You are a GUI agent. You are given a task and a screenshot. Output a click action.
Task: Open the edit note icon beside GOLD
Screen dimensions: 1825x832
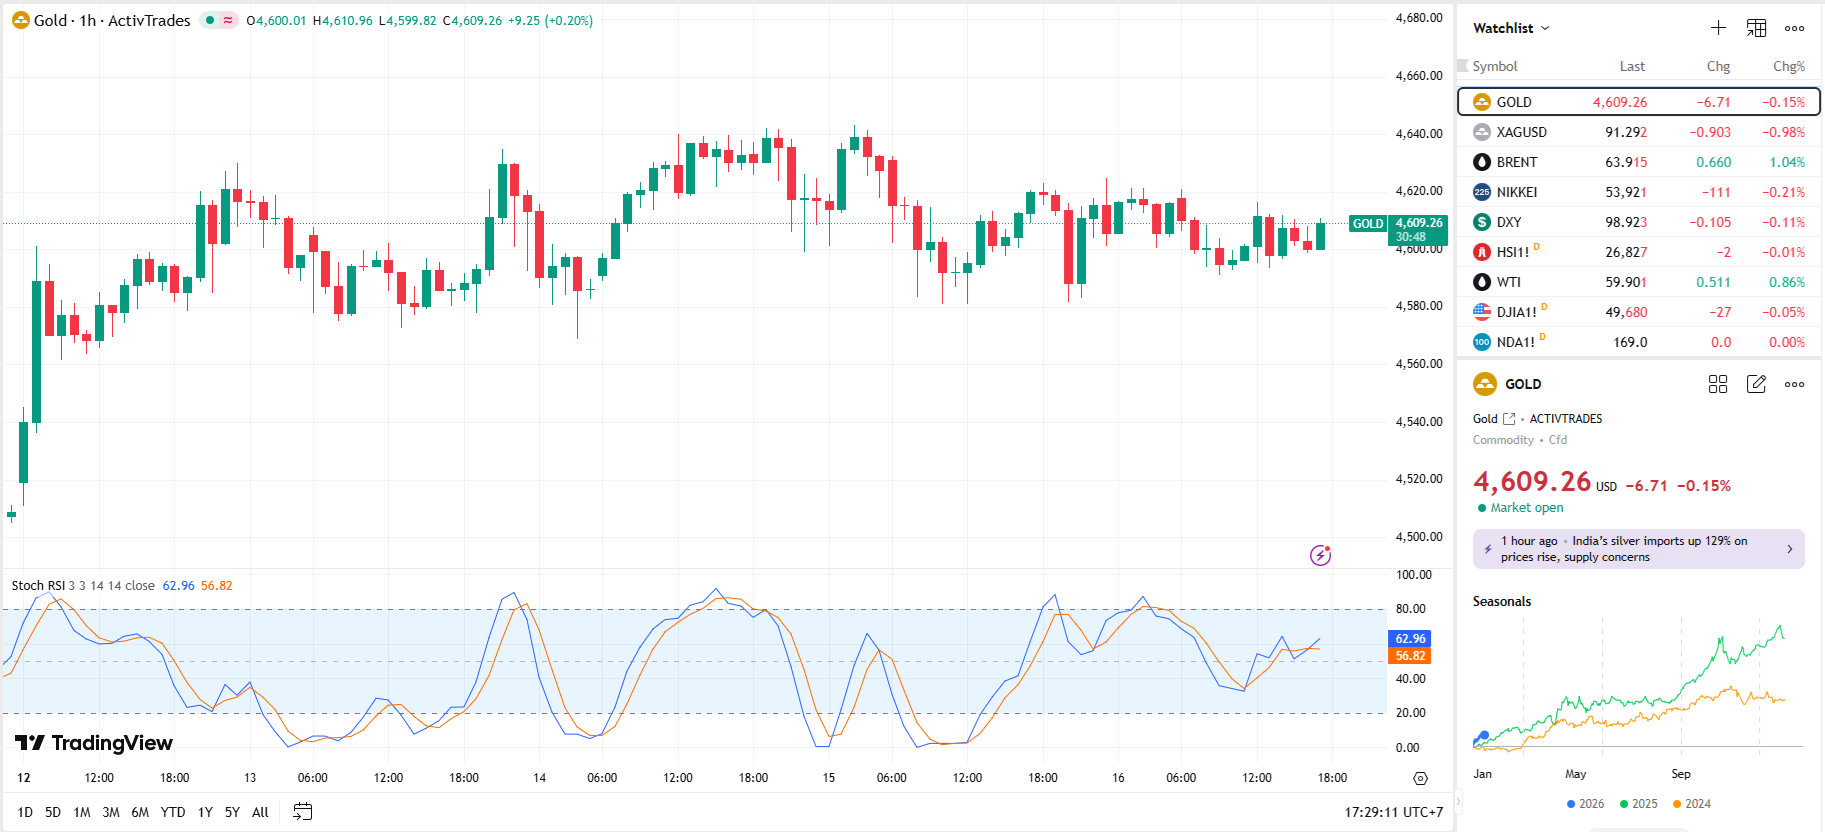[x=1756, y=384]
